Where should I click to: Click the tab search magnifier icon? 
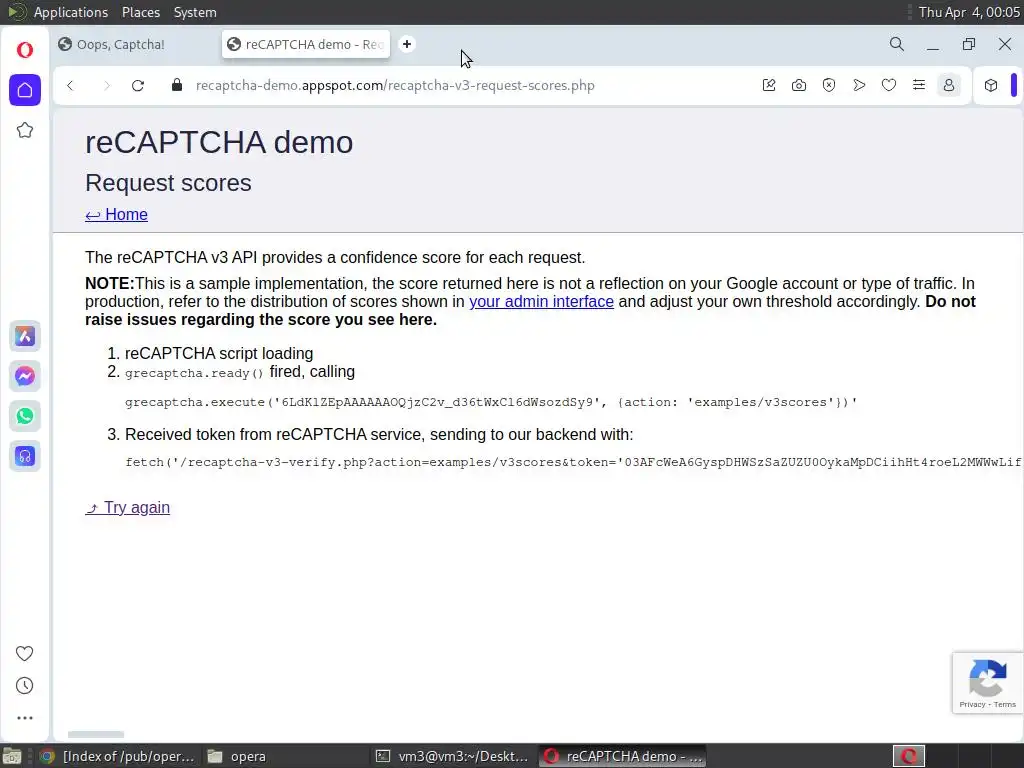897,44
